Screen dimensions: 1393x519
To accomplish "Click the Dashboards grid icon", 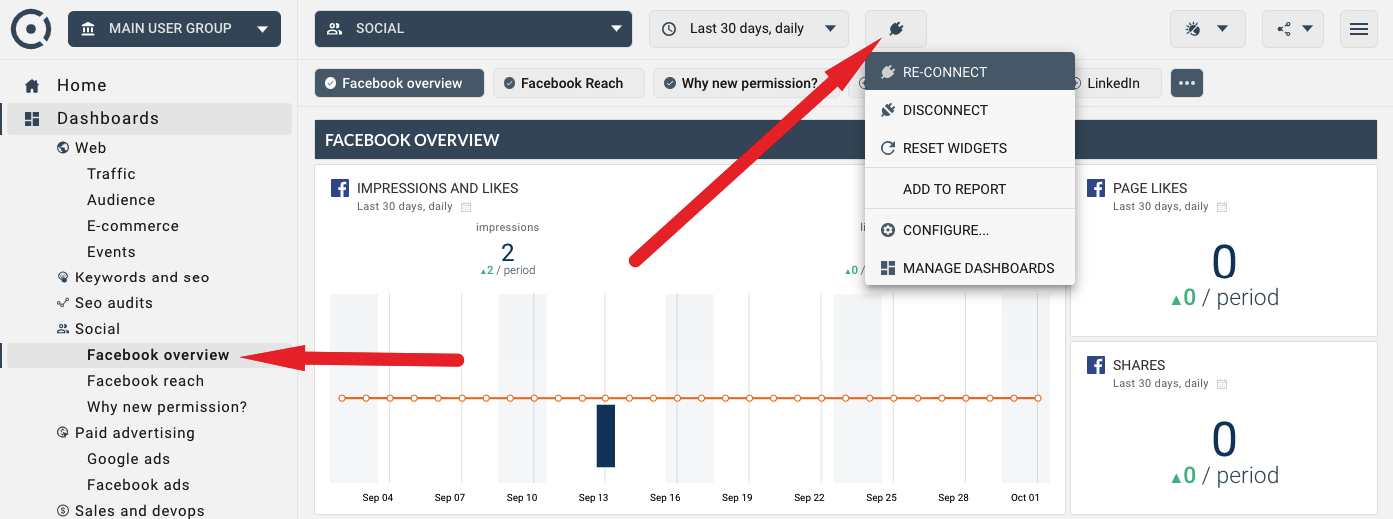I will pos(32,118).
